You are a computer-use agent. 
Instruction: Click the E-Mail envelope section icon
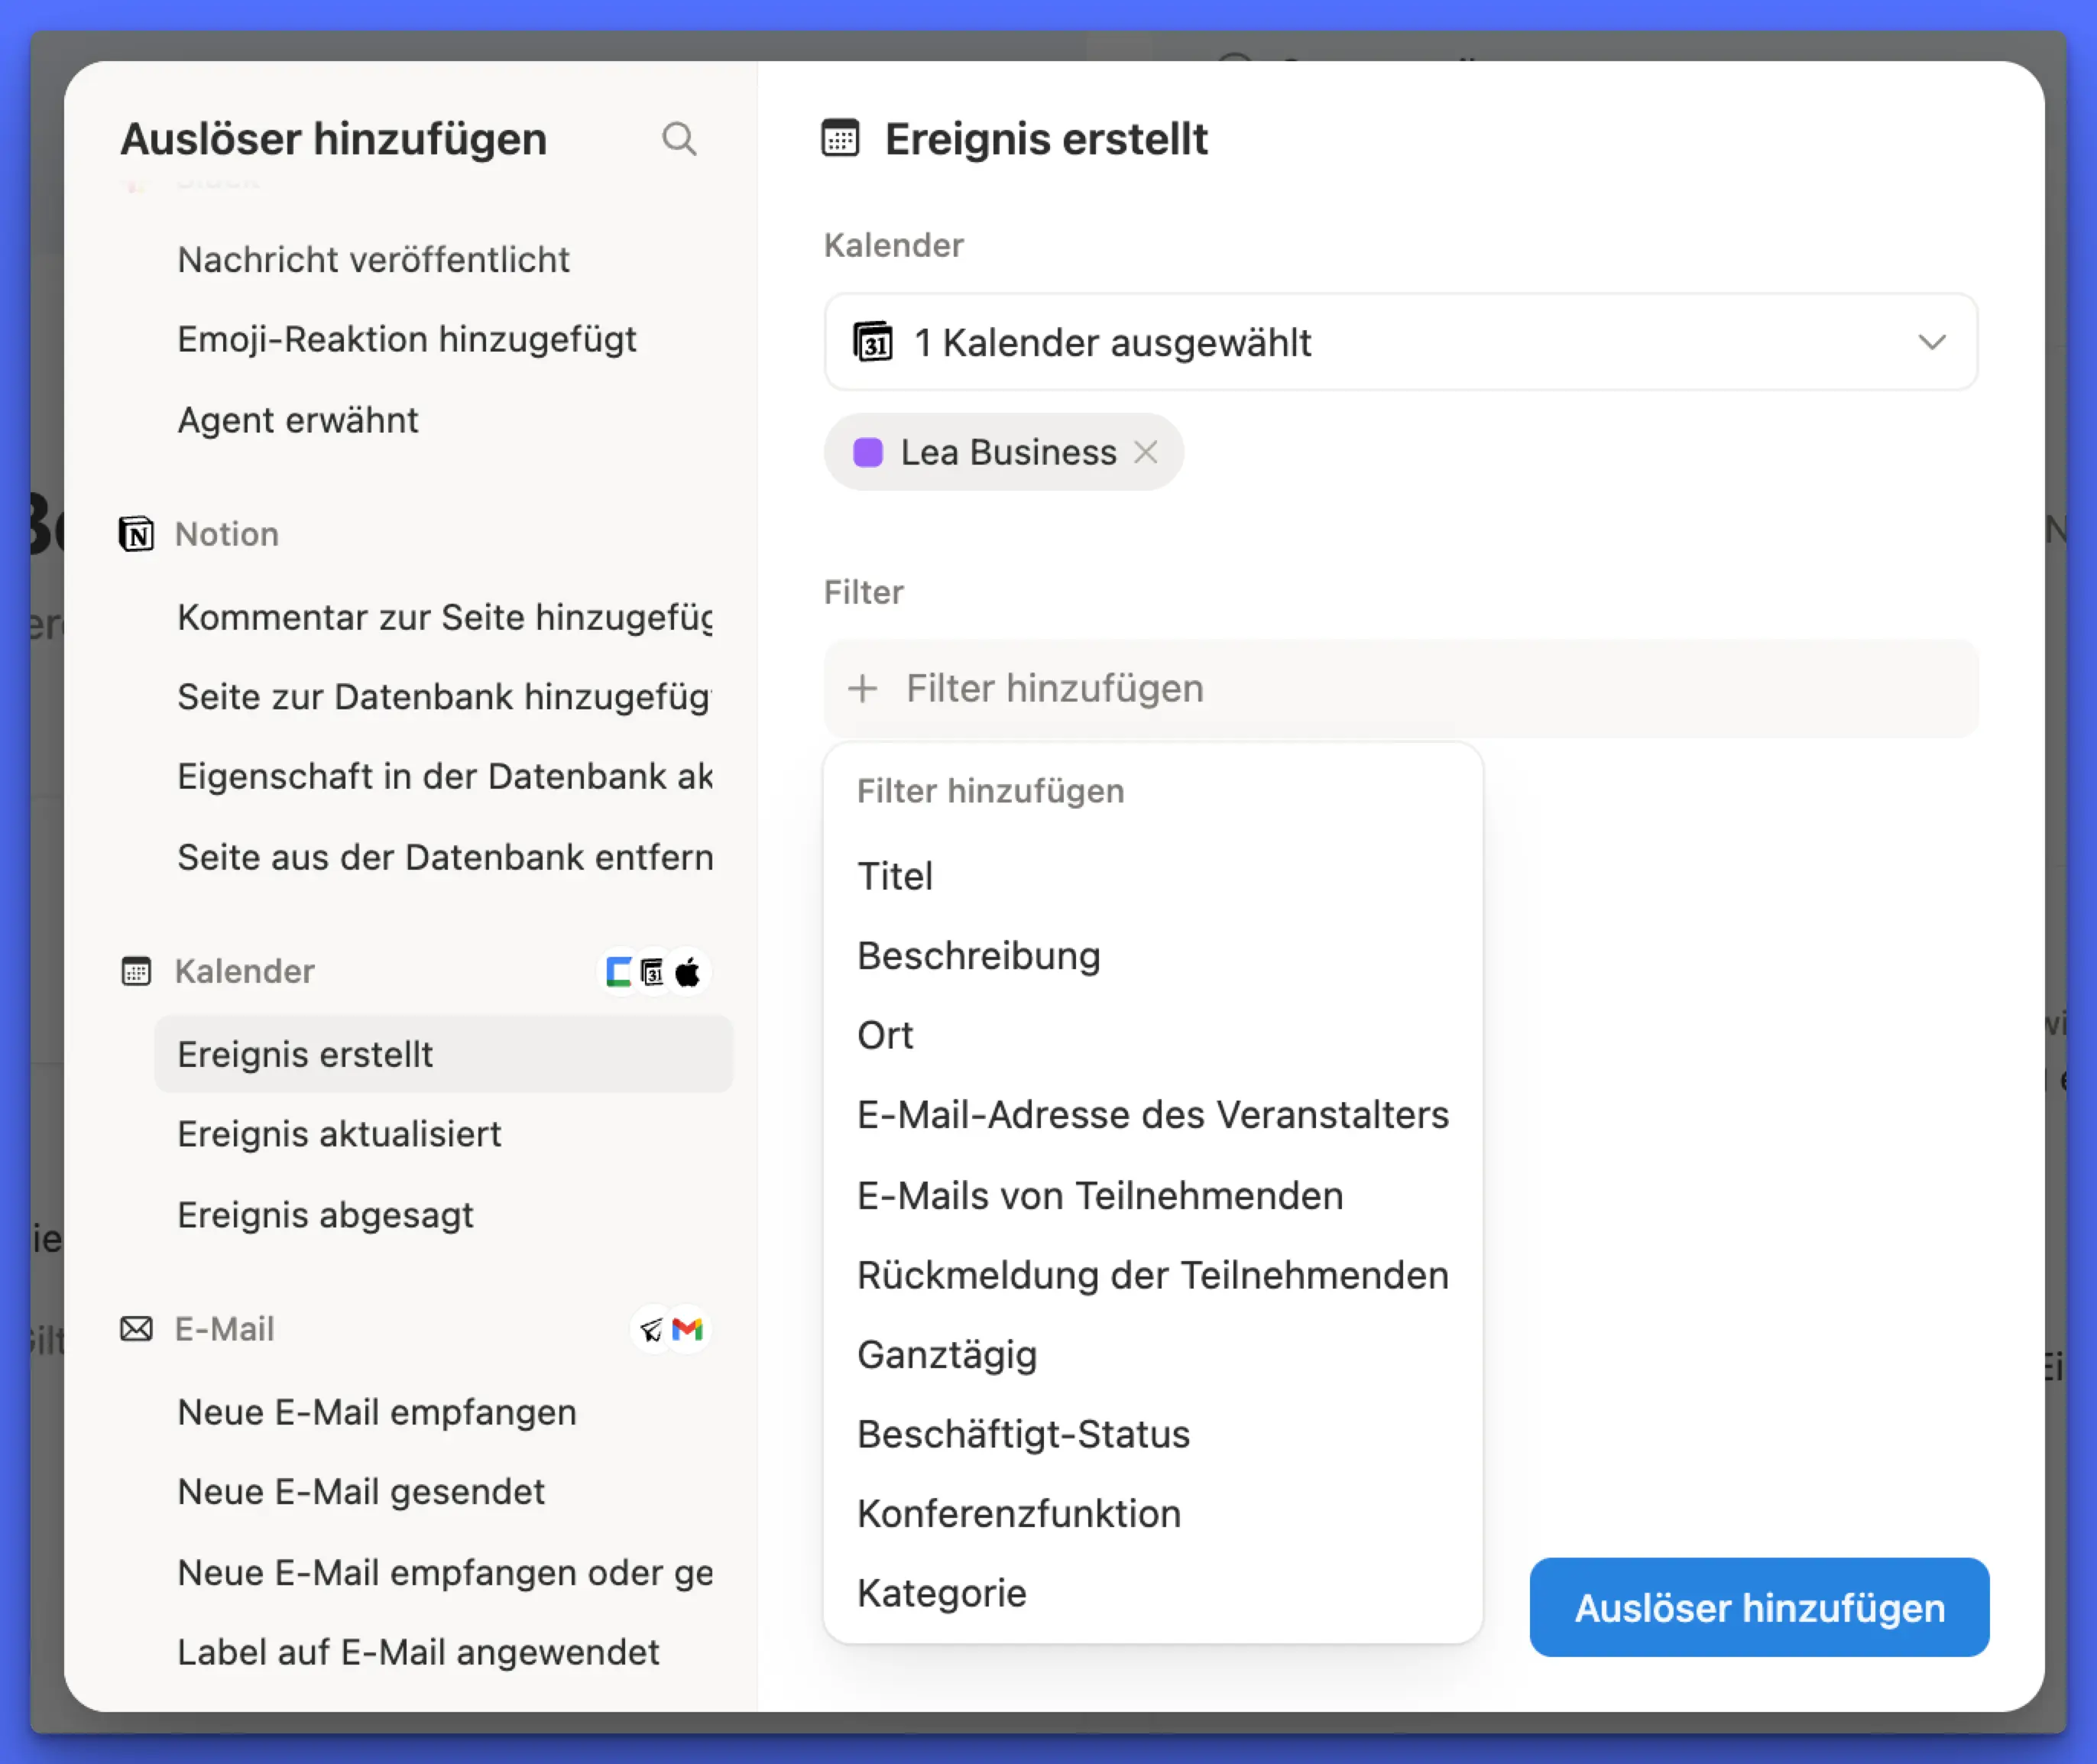(x=136, y=1329)
